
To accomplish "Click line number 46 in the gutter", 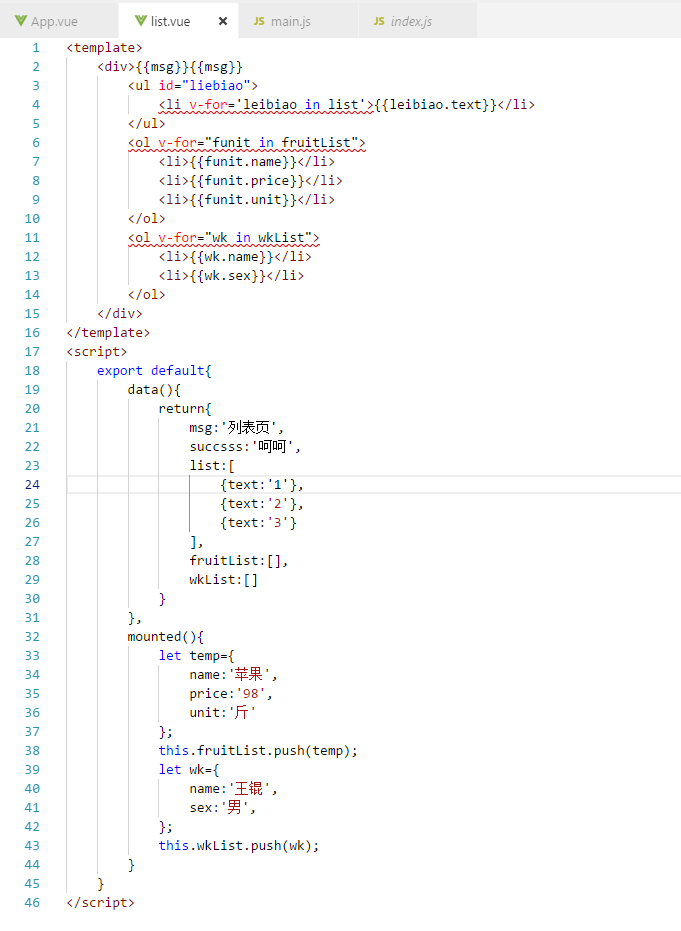I will coord(32,902).
